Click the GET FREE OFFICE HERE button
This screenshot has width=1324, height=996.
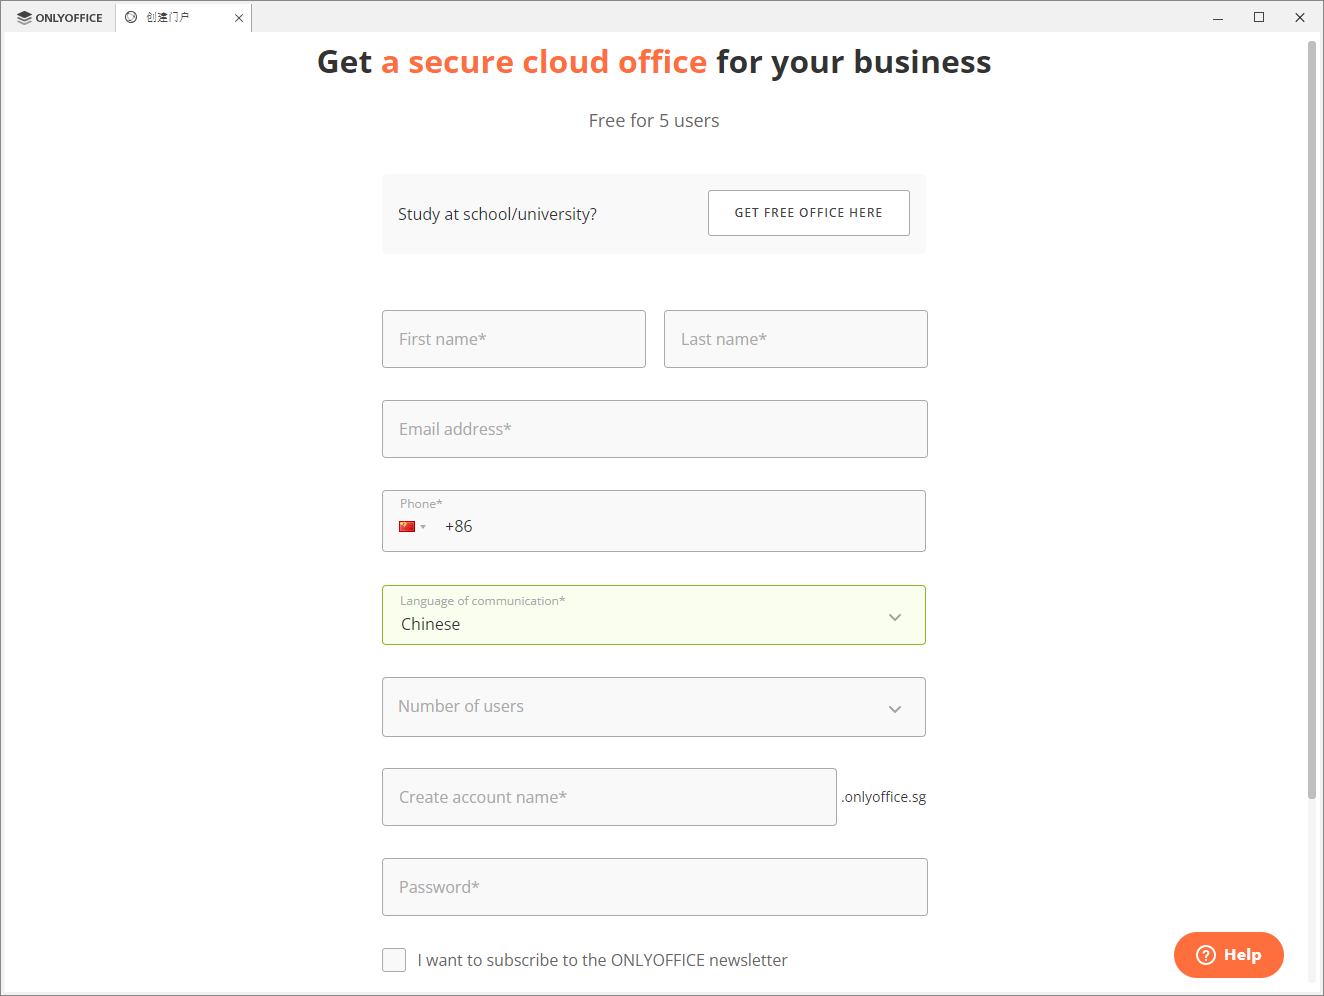pos(808,213)
